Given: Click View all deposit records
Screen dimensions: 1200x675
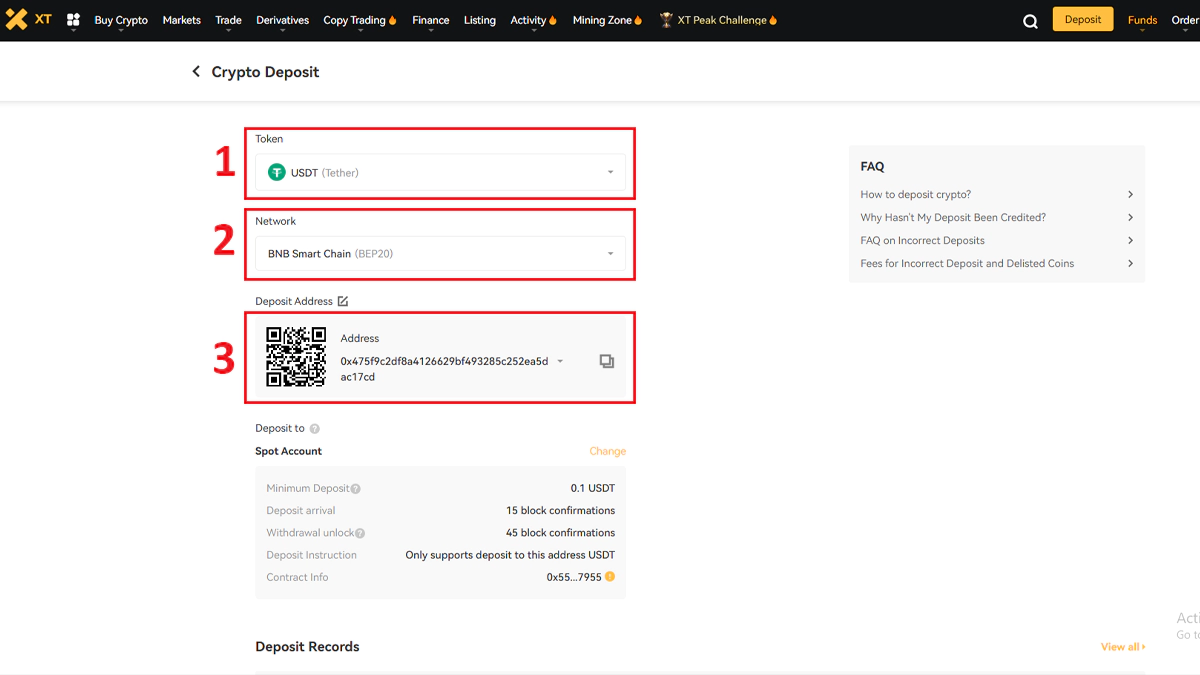Looking at the screenshot, I should coord(1122,647).
